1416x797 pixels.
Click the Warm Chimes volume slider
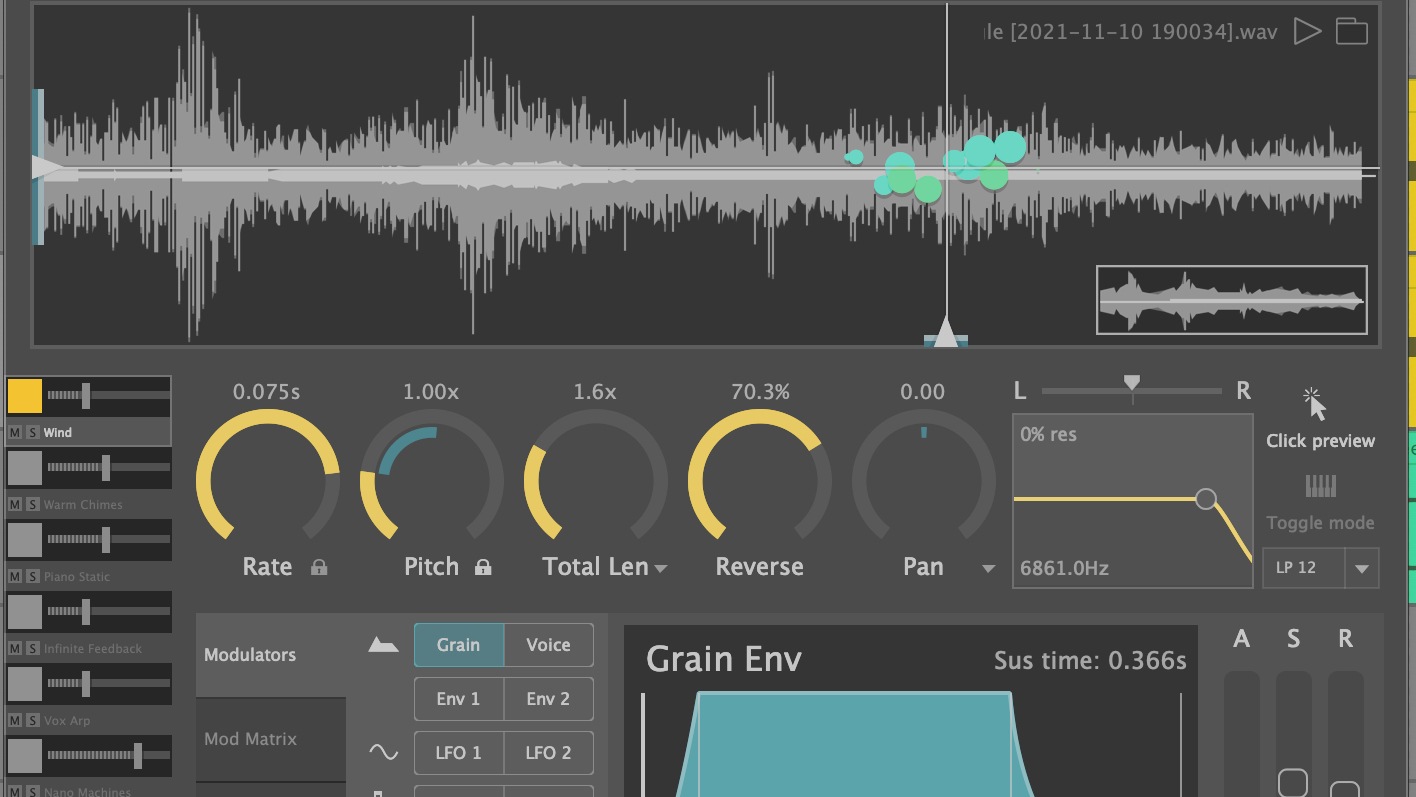108,468
